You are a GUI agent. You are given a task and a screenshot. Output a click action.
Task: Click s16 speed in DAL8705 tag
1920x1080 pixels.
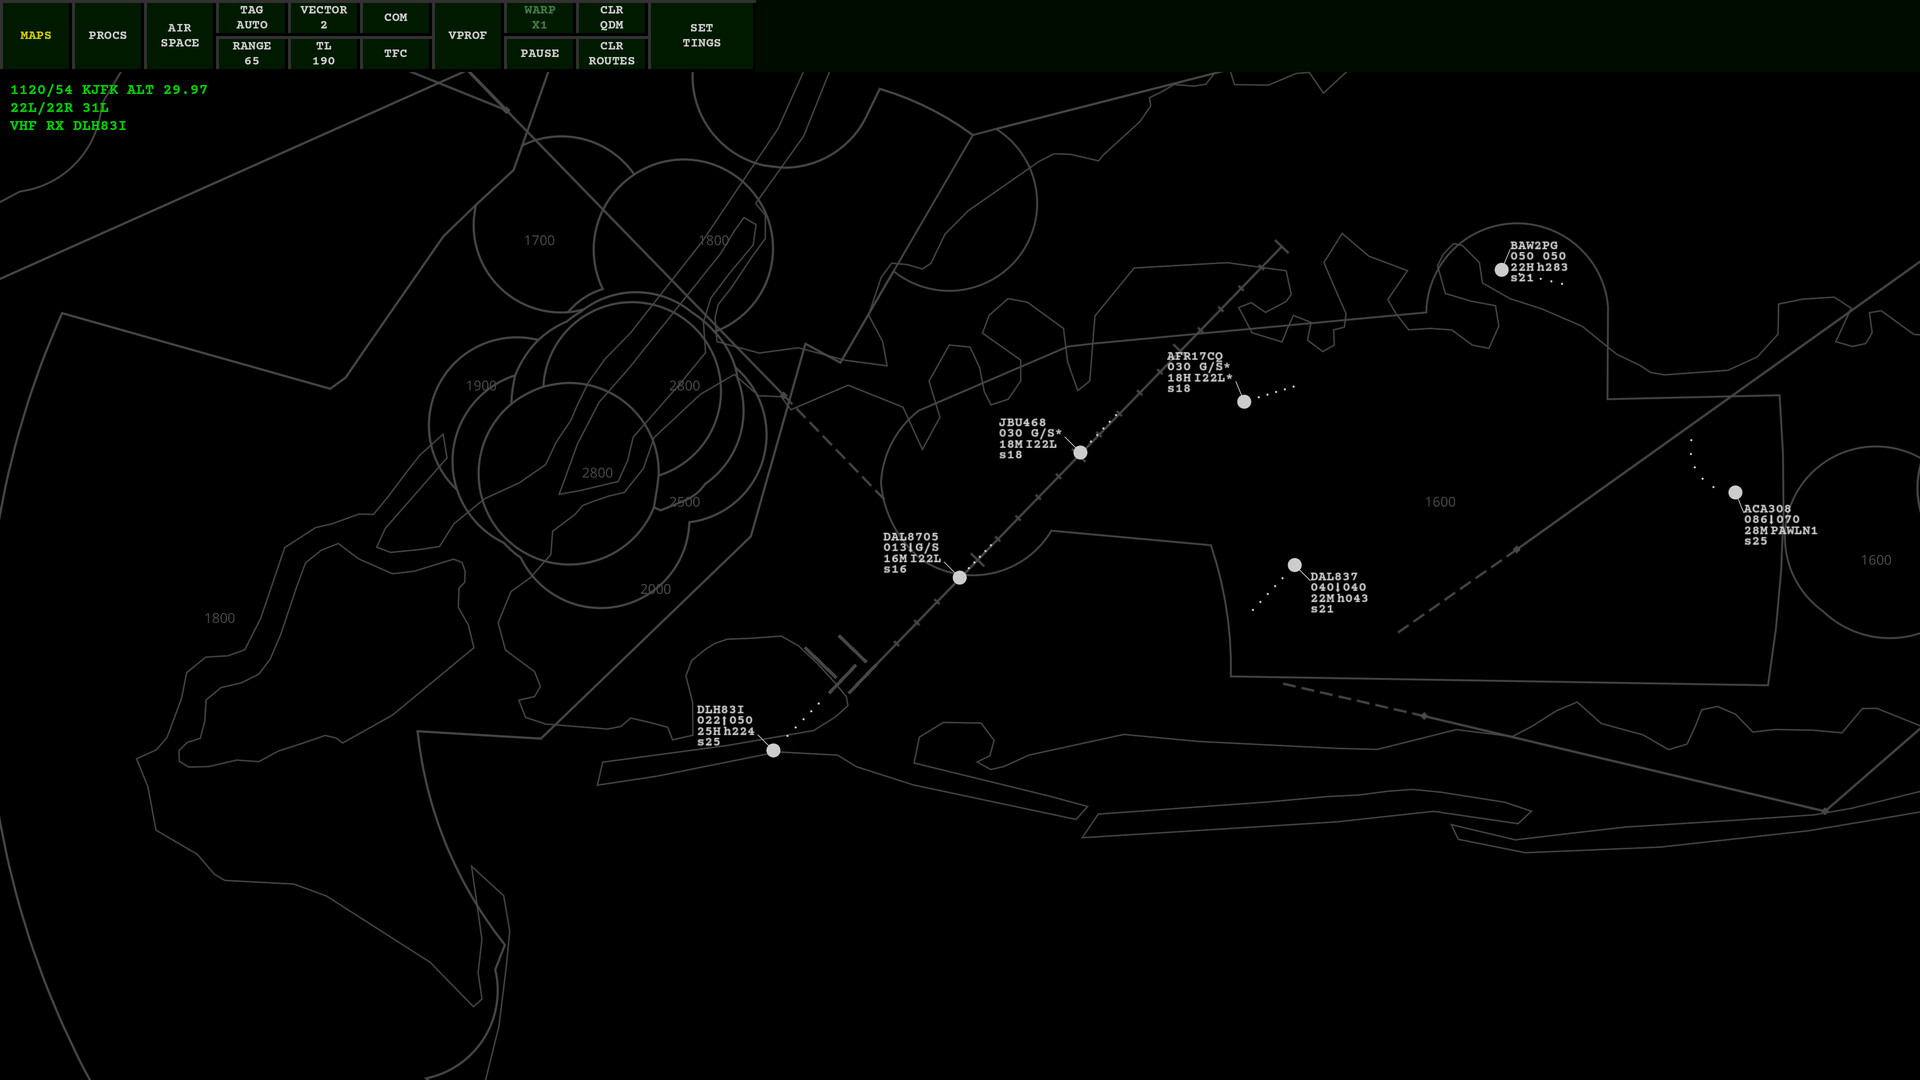point(895,569)
